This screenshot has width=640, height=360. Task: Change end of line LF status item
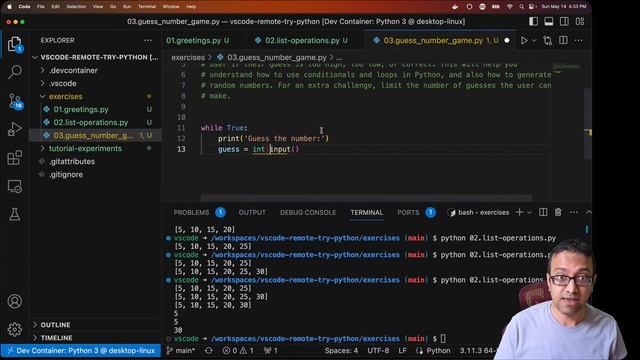402,351
